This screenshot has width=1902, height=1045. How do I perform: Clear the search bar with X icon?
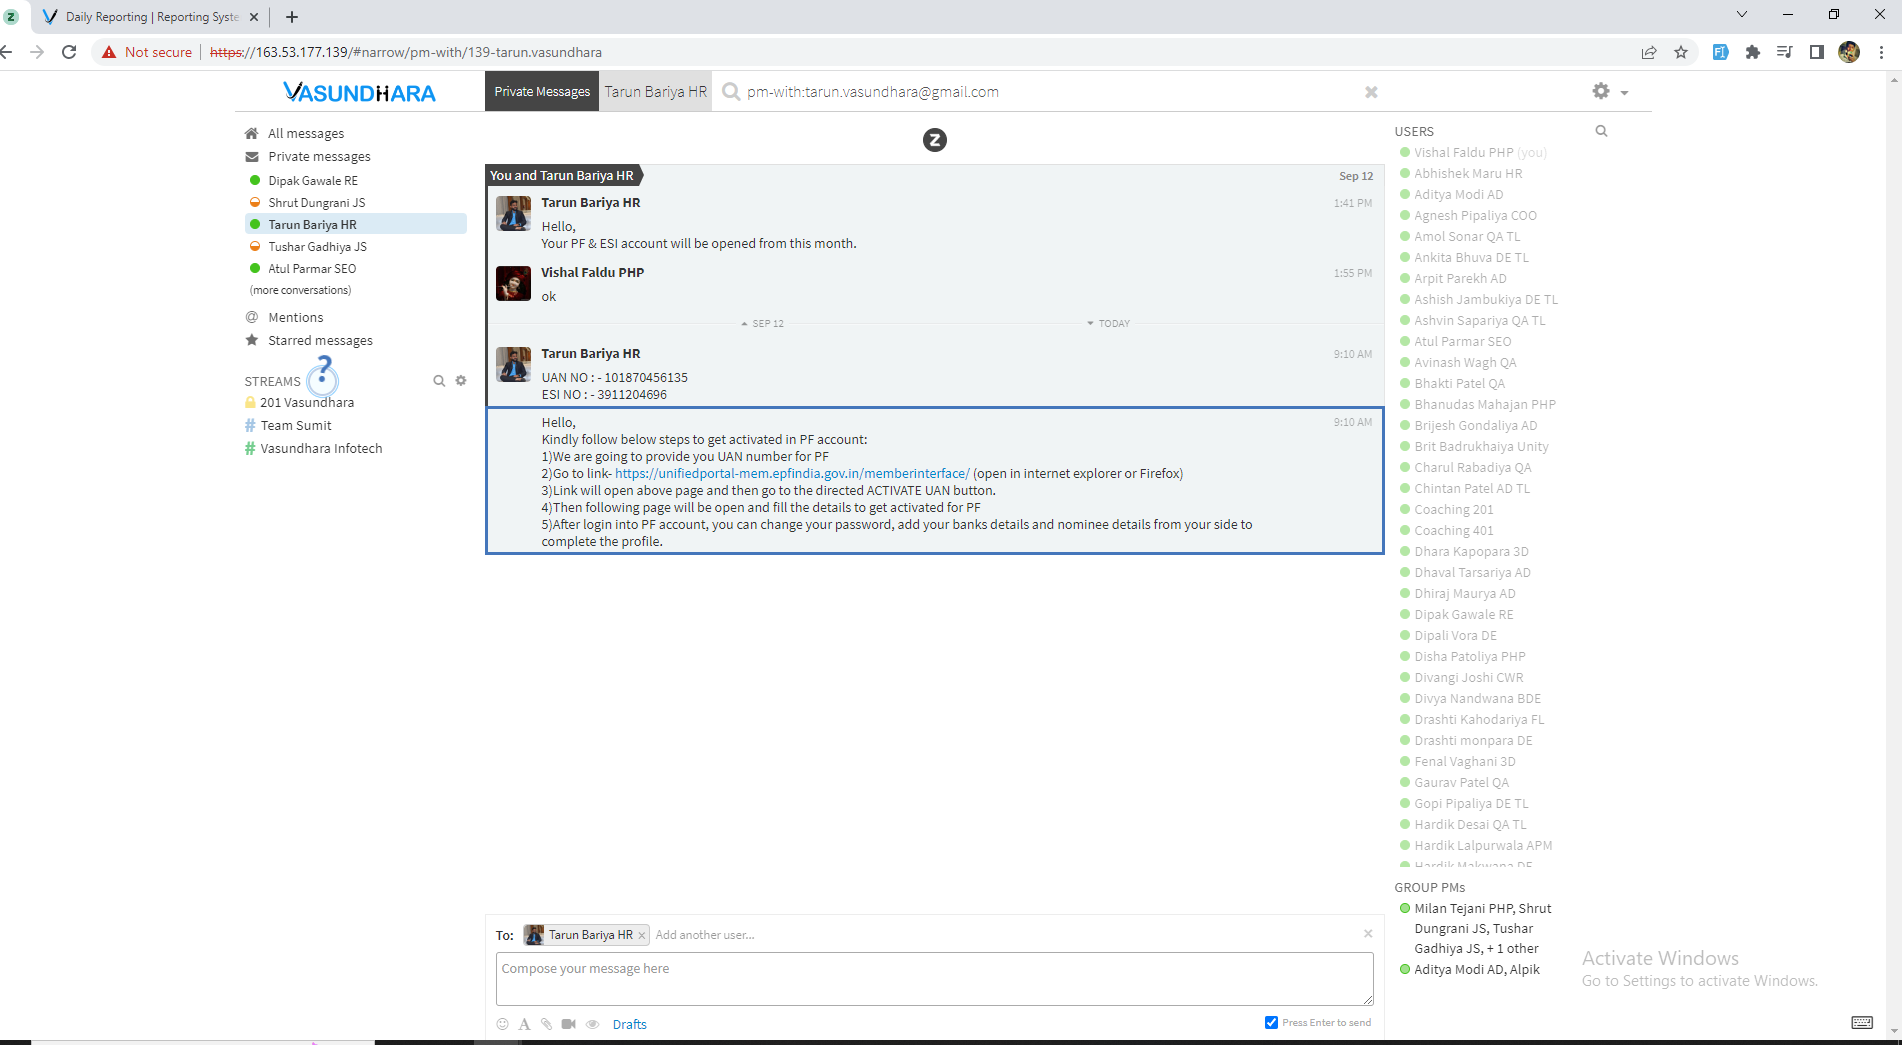pos(1371,92)
